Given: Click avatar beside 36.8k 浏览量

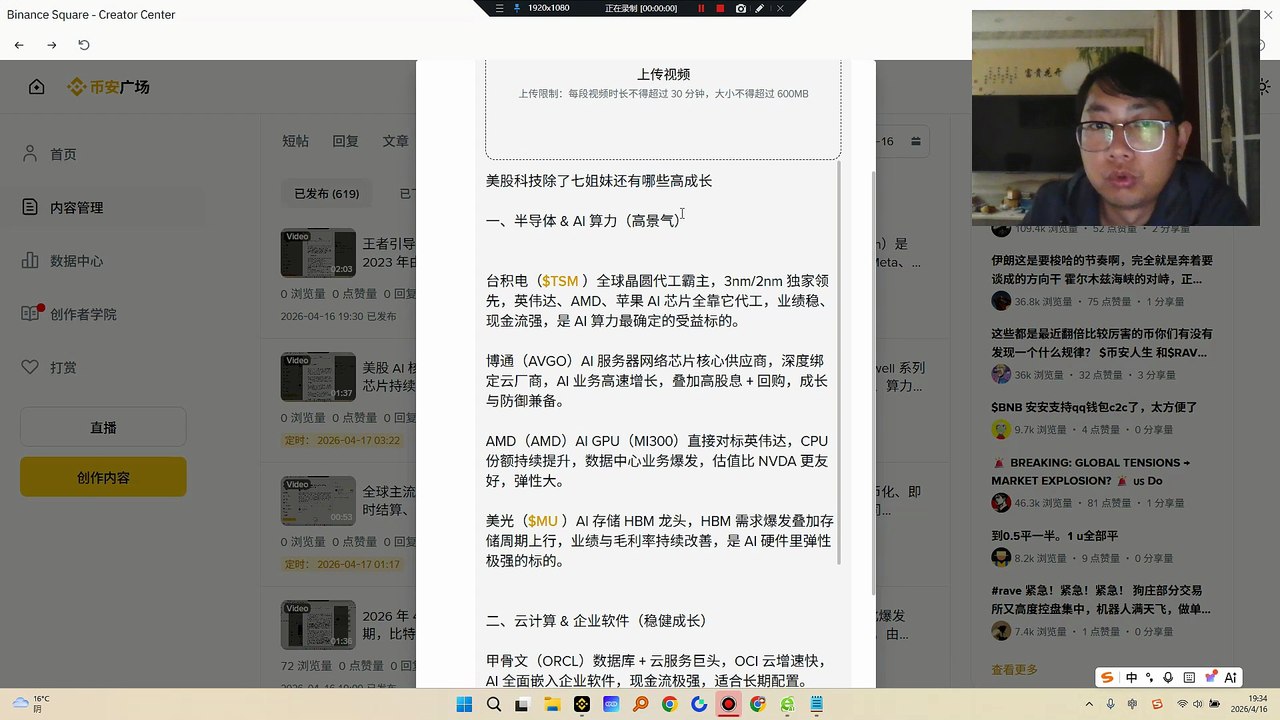Looking at the screenshot, I should 1001,301.
